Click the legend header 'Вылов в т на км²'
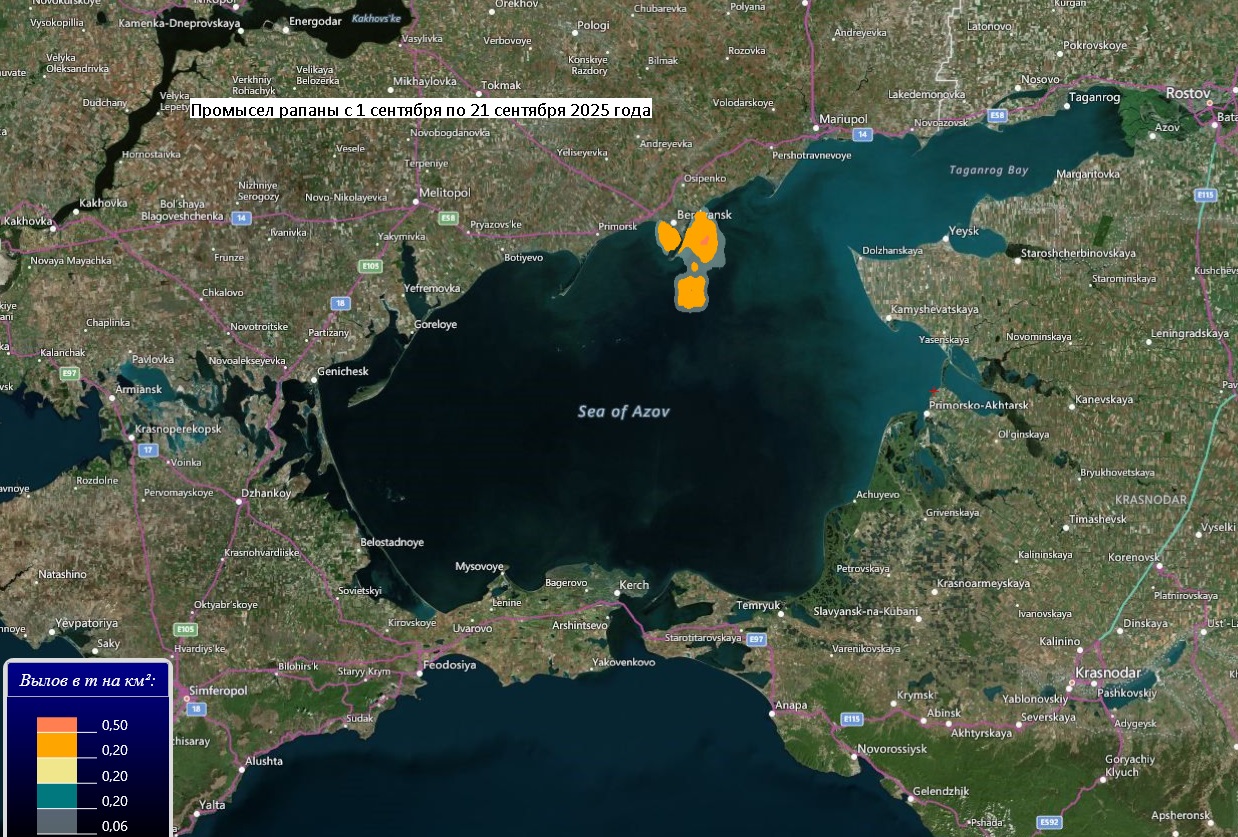The height and width of the screenshot is (837, 1238). pyautogui.click(x=87, y=681)
